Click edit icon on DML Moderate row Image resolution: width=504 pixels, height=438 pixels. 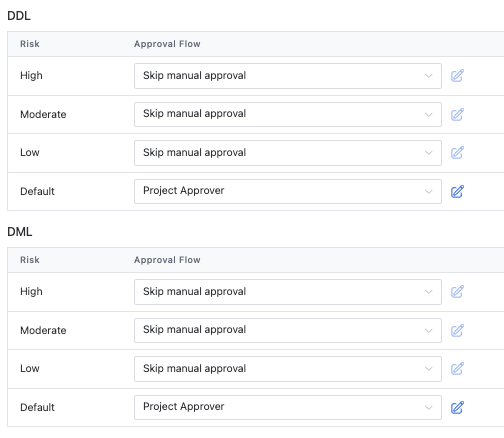457,330
